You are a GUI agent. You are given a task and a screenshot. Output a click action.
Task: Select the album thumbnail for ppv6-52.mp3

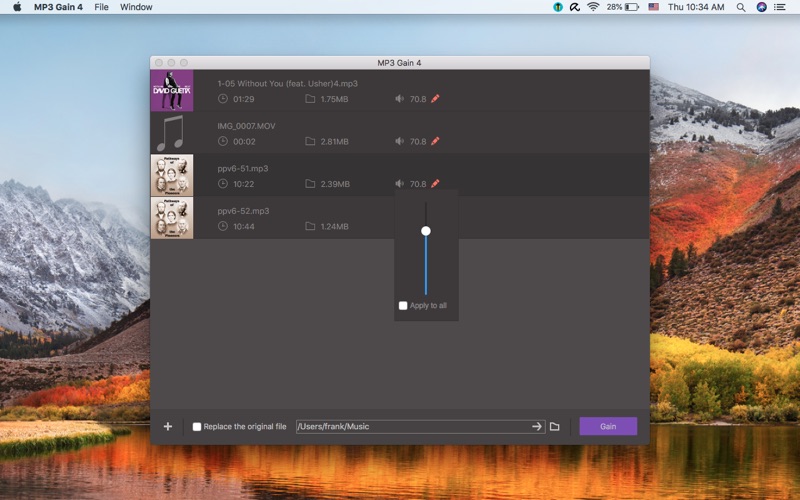172,218
